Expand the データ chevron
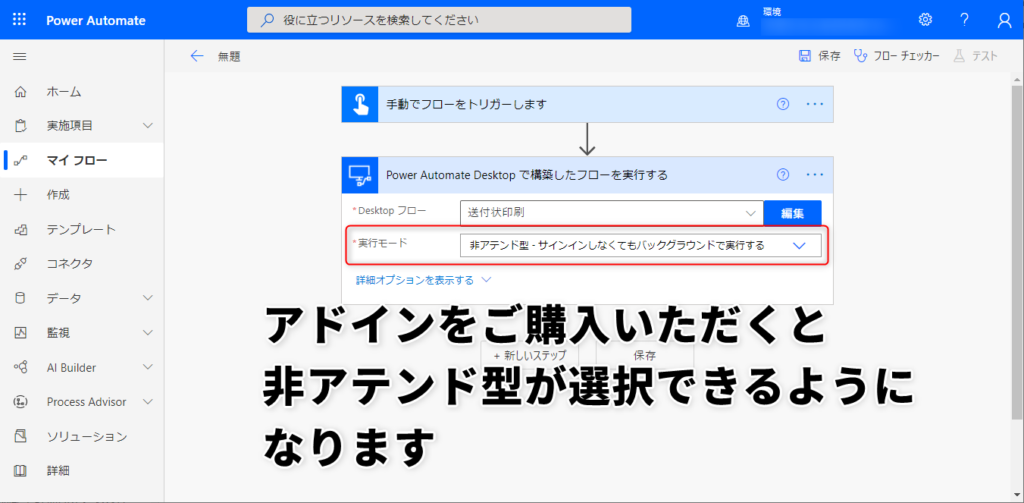This screenshot has height=503, width=1024. coord(148,299)
